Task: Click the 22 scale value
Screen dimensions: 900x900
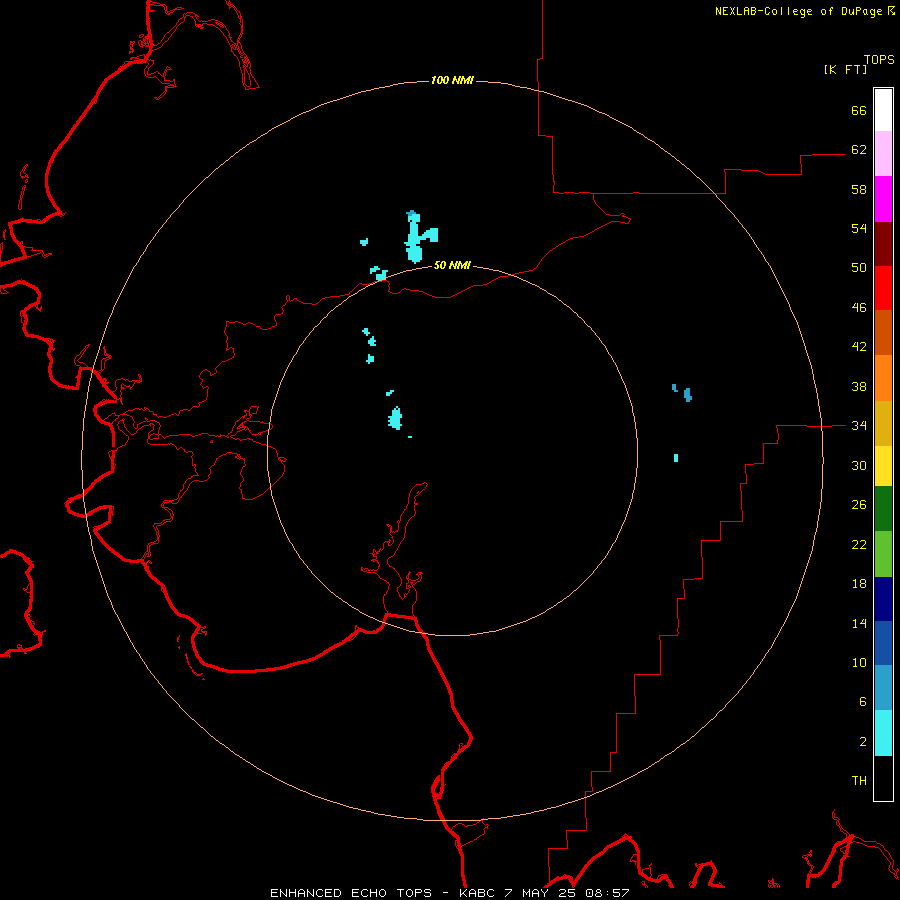Action: click(859, 544)
